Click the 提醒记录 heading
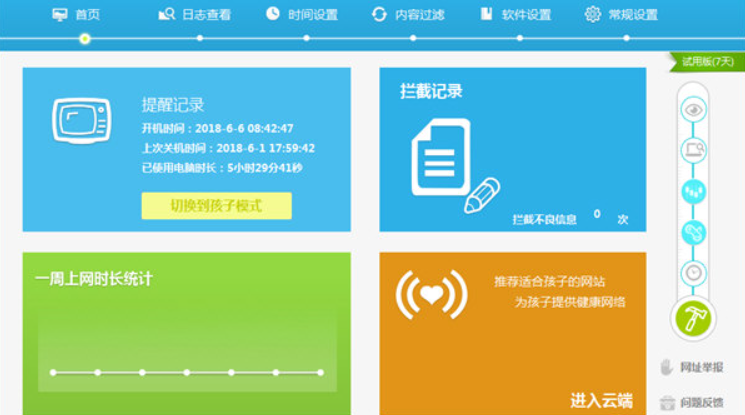 point(173,105)
